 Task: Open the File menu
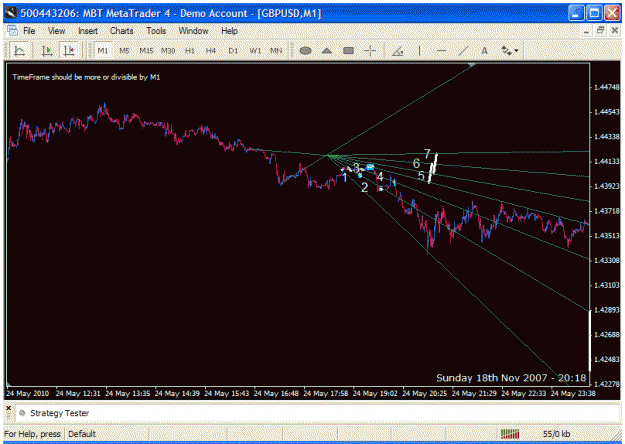pyautogui.click(x=29, y=31)
